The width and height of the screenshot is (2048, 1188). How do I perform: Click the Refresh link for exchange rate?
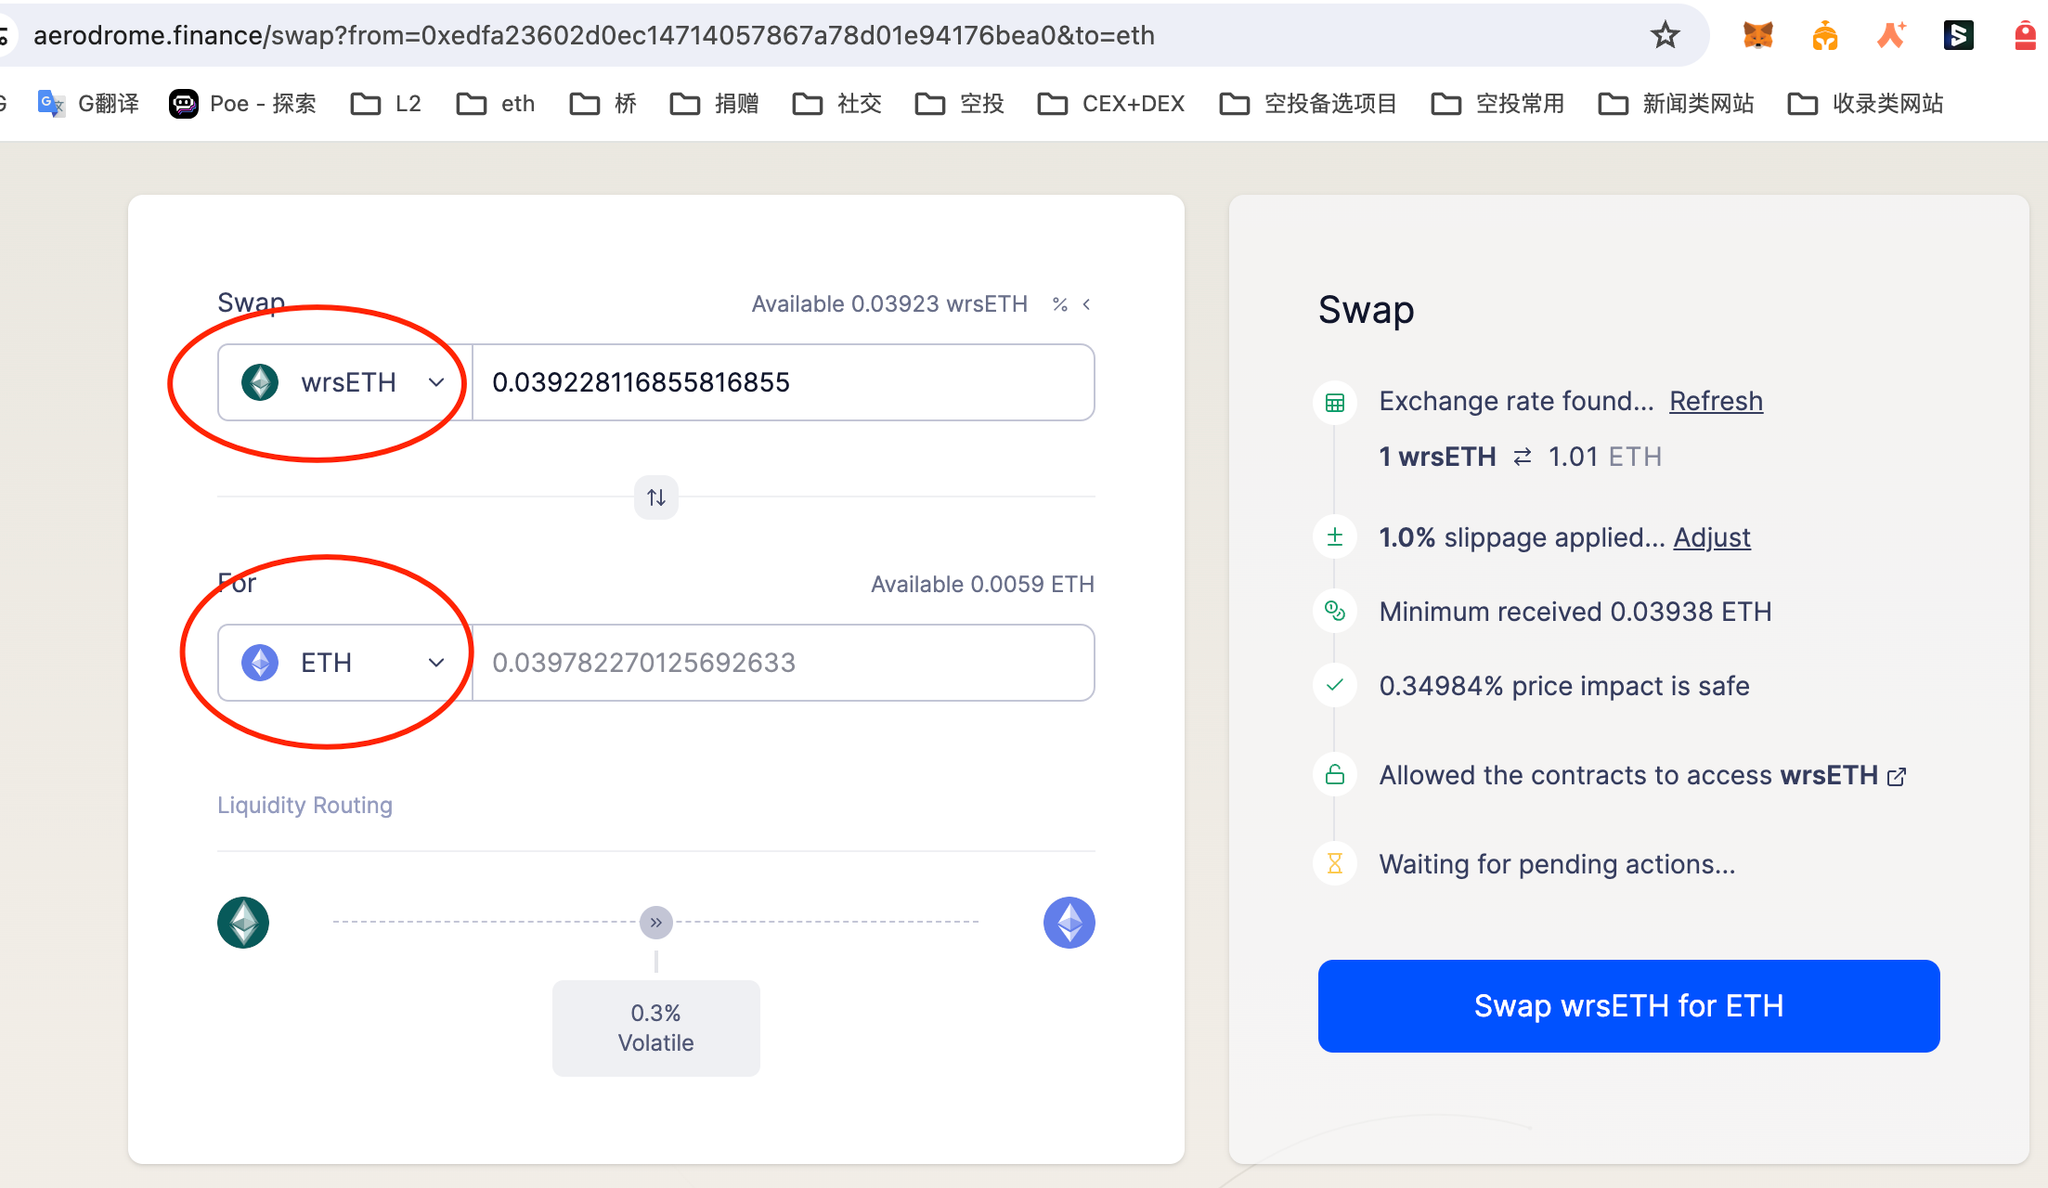[1715, 401]
